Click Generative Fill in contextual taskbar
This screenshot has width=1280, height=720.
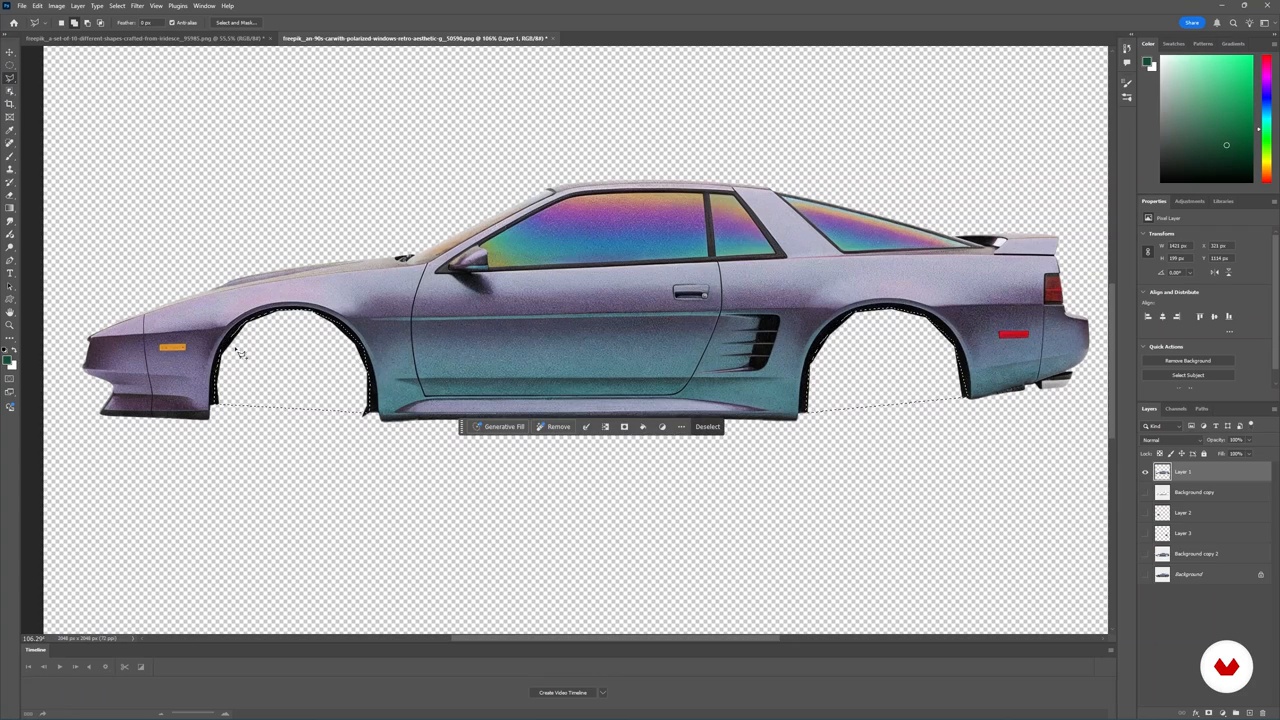(498, 427)
